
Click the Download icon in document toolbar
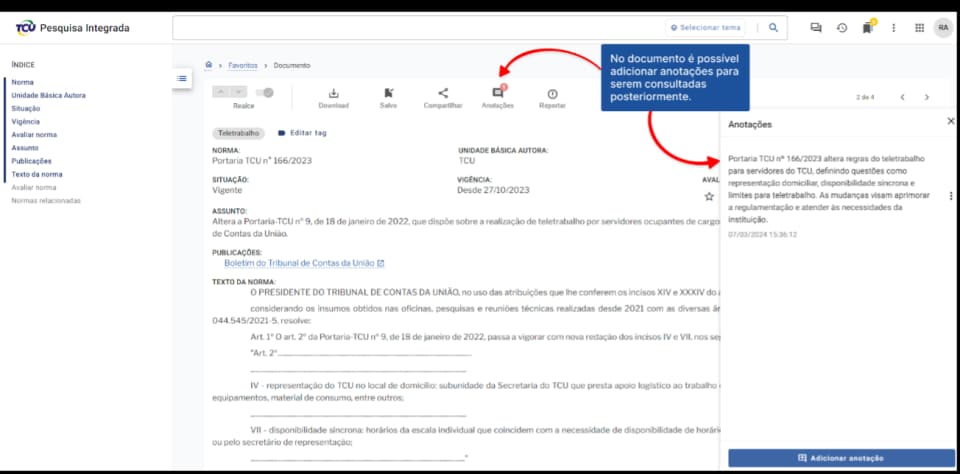tap(333, 93)
